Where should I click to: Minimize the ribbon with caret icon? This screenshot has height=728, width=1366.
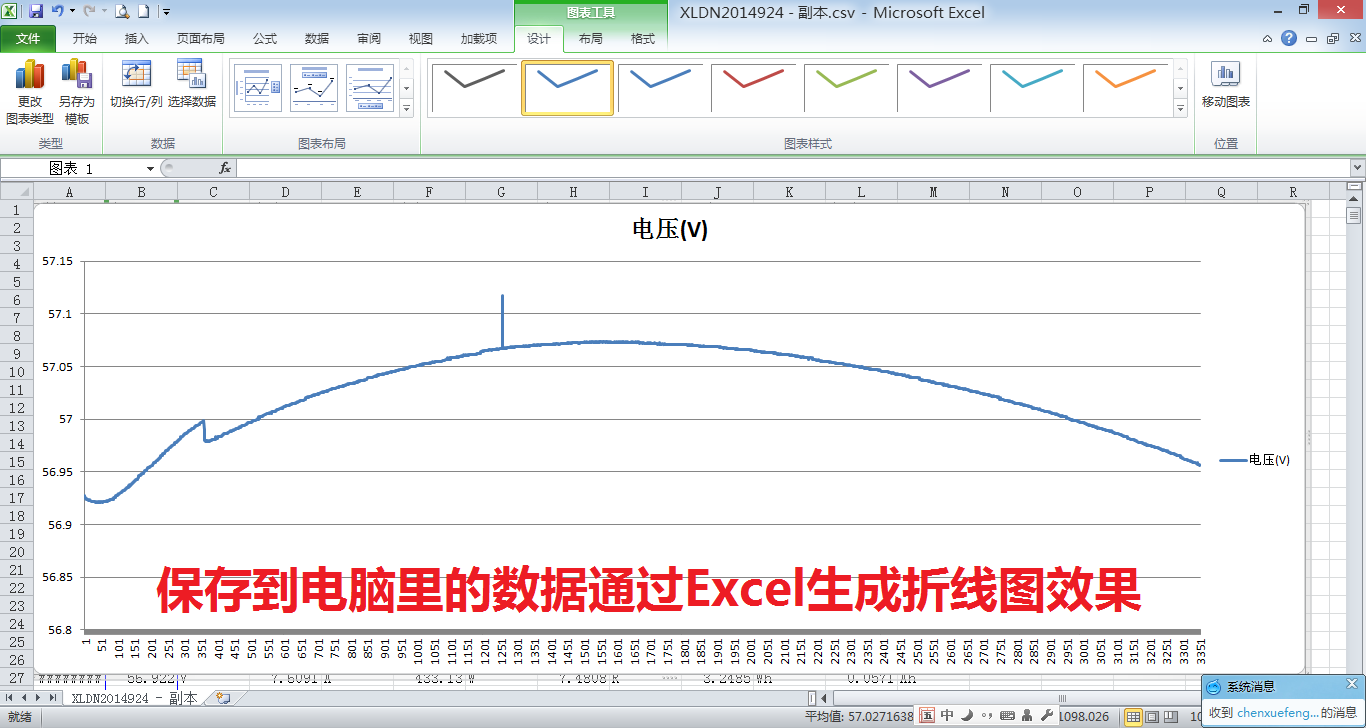point(1268,39)
